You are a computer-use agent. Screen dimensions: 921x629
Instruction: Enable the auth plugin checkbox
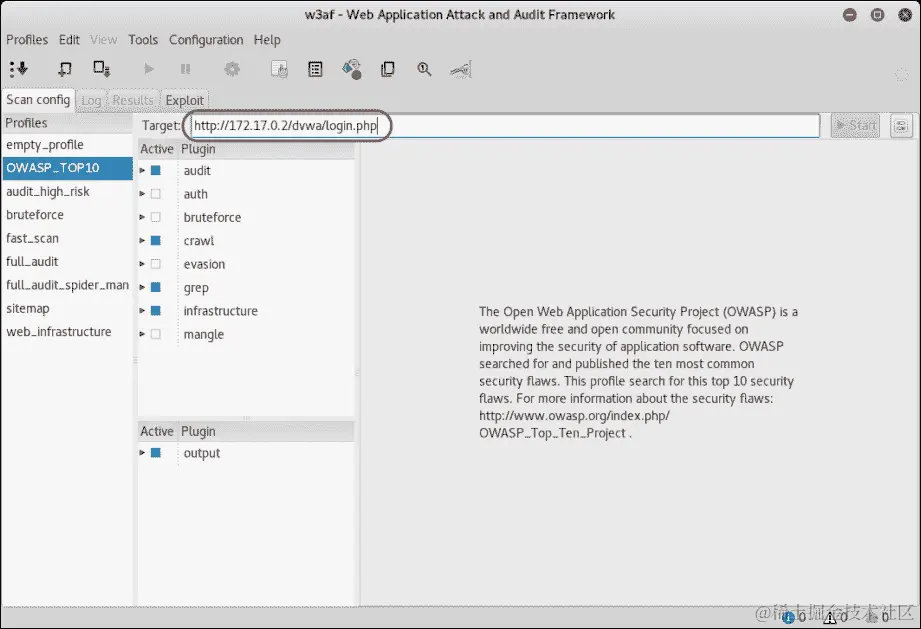tap(156, 194)
